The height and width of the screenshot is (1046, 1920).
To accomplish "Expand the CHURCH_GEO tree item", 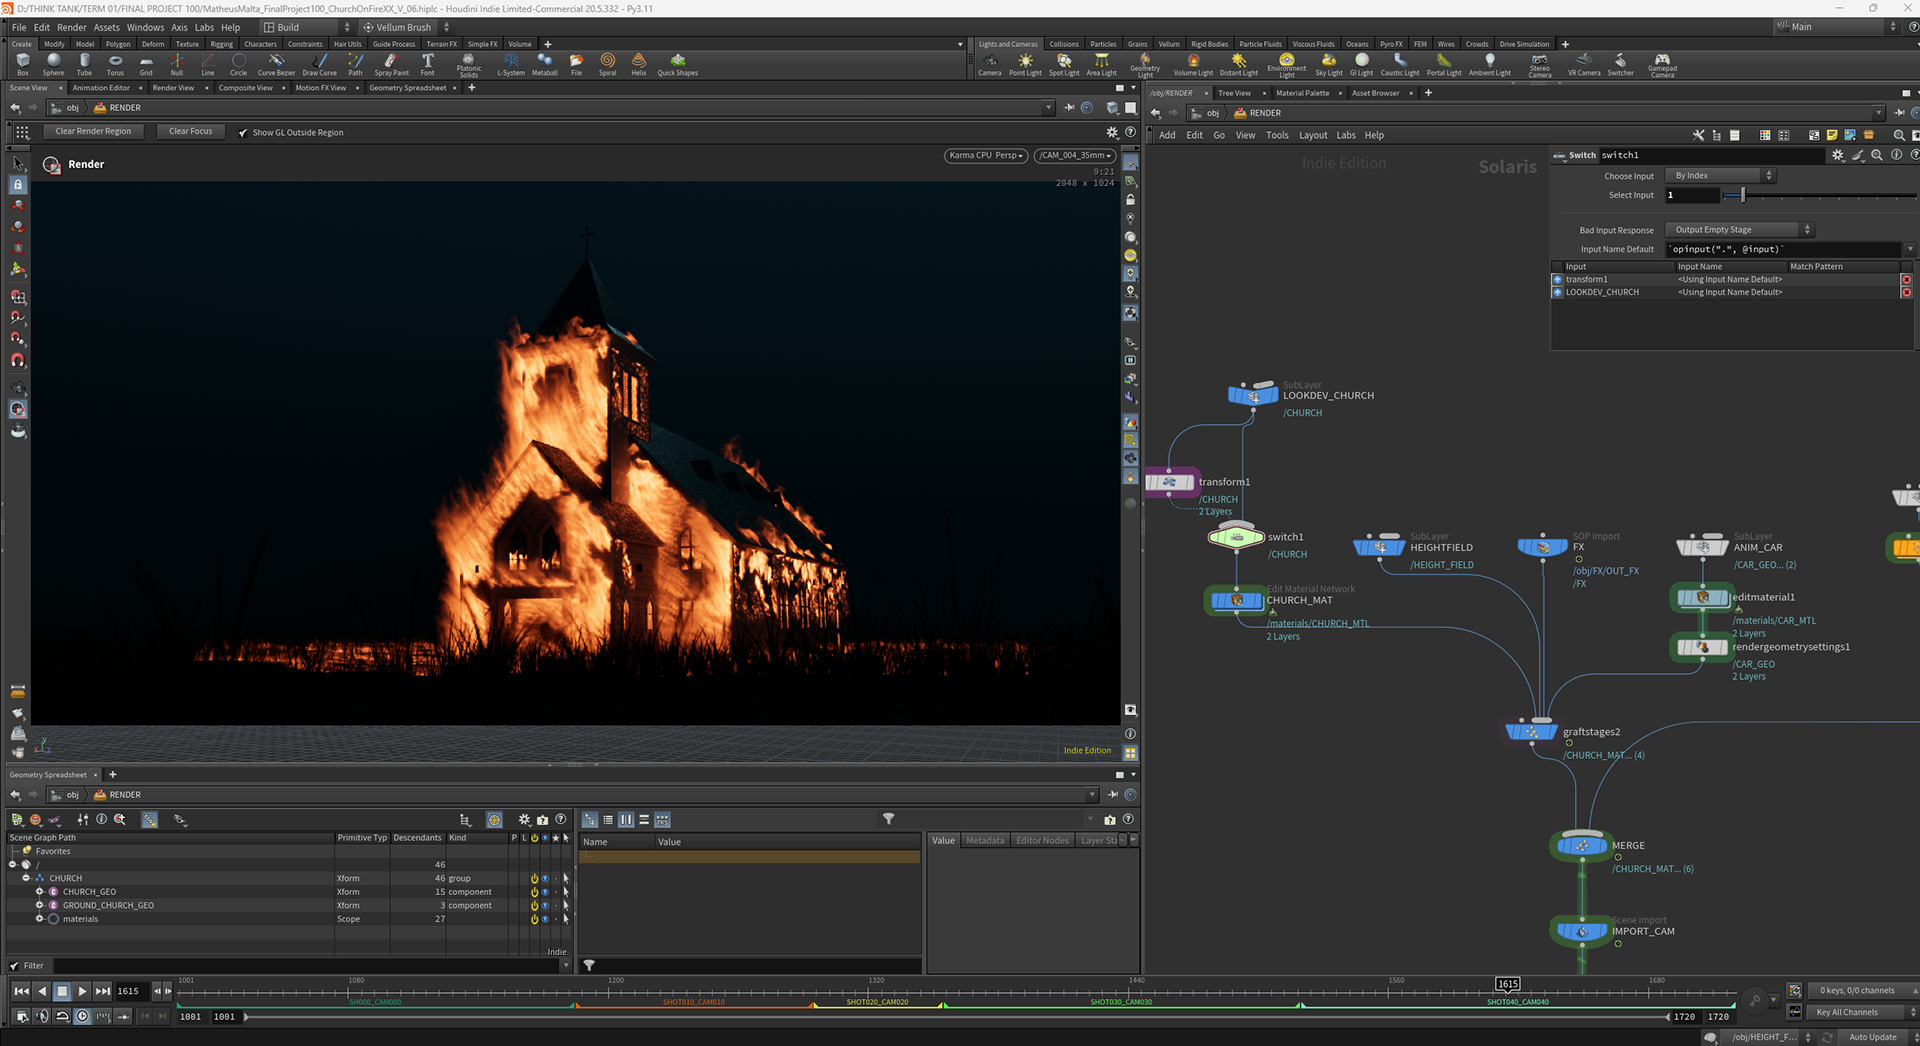I will click(40, 892).
